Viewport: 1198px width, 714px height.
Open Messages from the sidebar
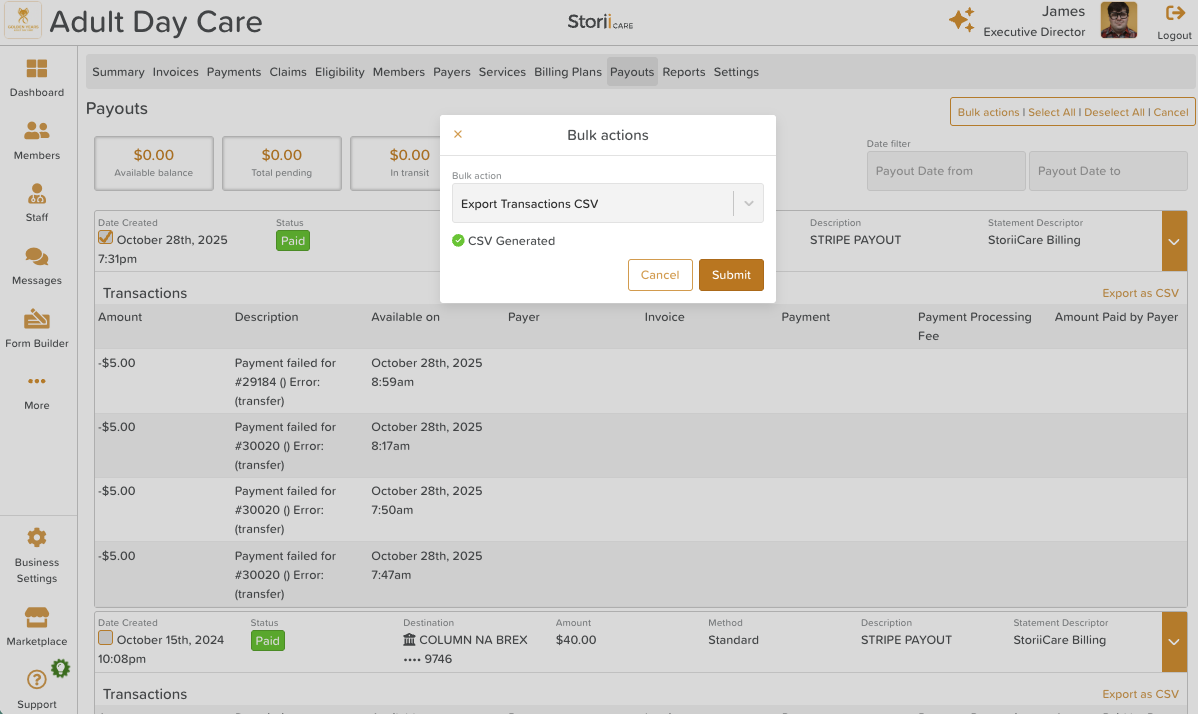tap(37, 257)
